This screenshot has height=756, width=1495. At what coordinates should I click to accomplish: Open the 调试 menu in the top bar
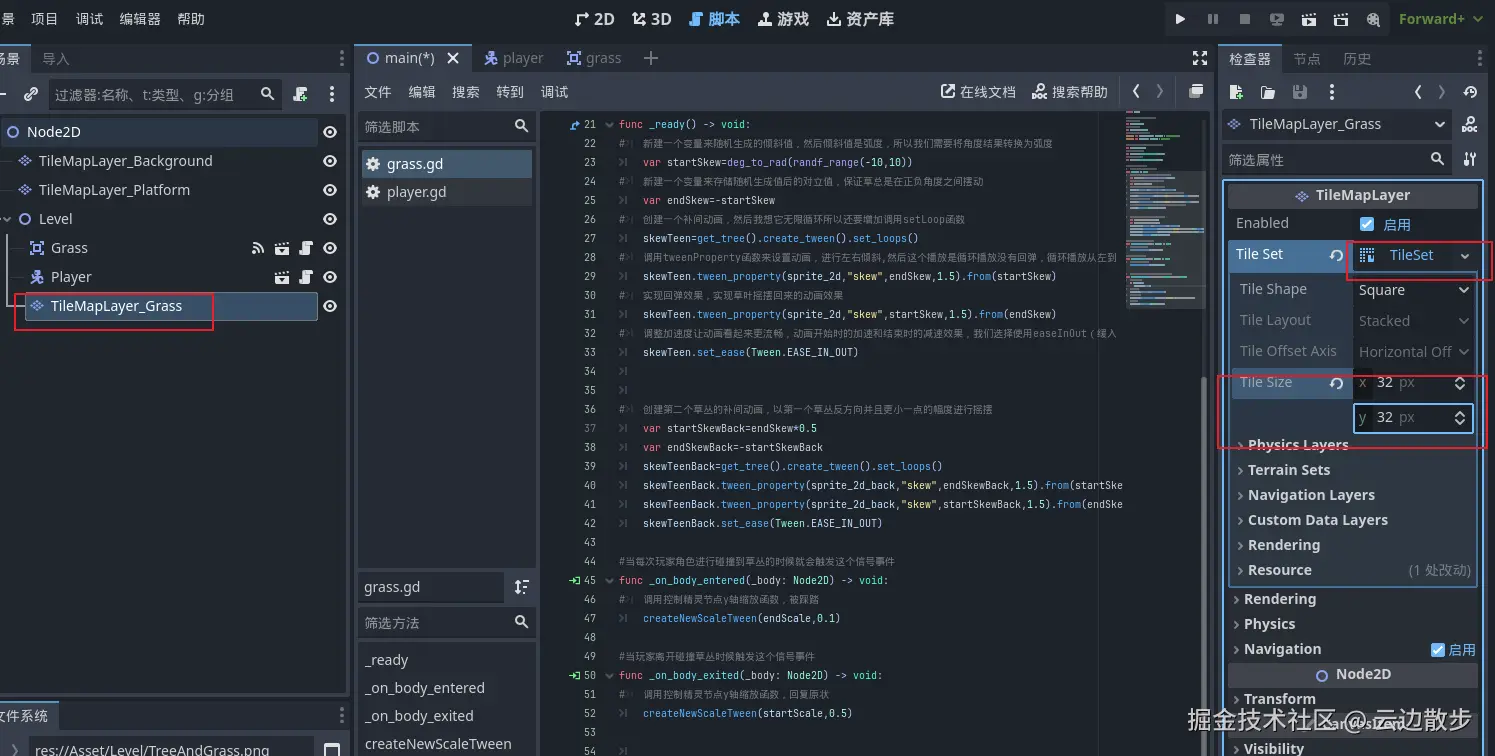pos(89,19)
